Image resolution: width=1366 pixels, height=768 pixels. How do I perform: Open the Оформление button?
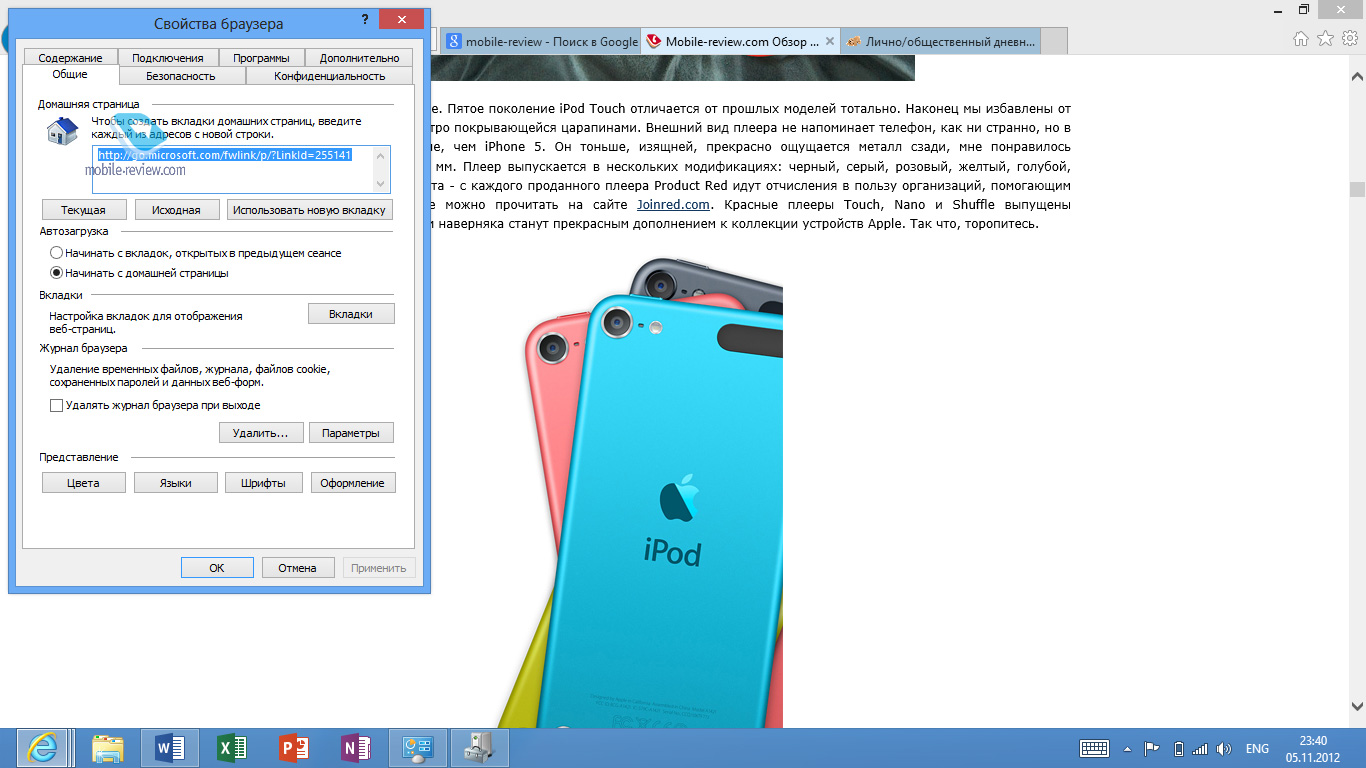[353, 483]
